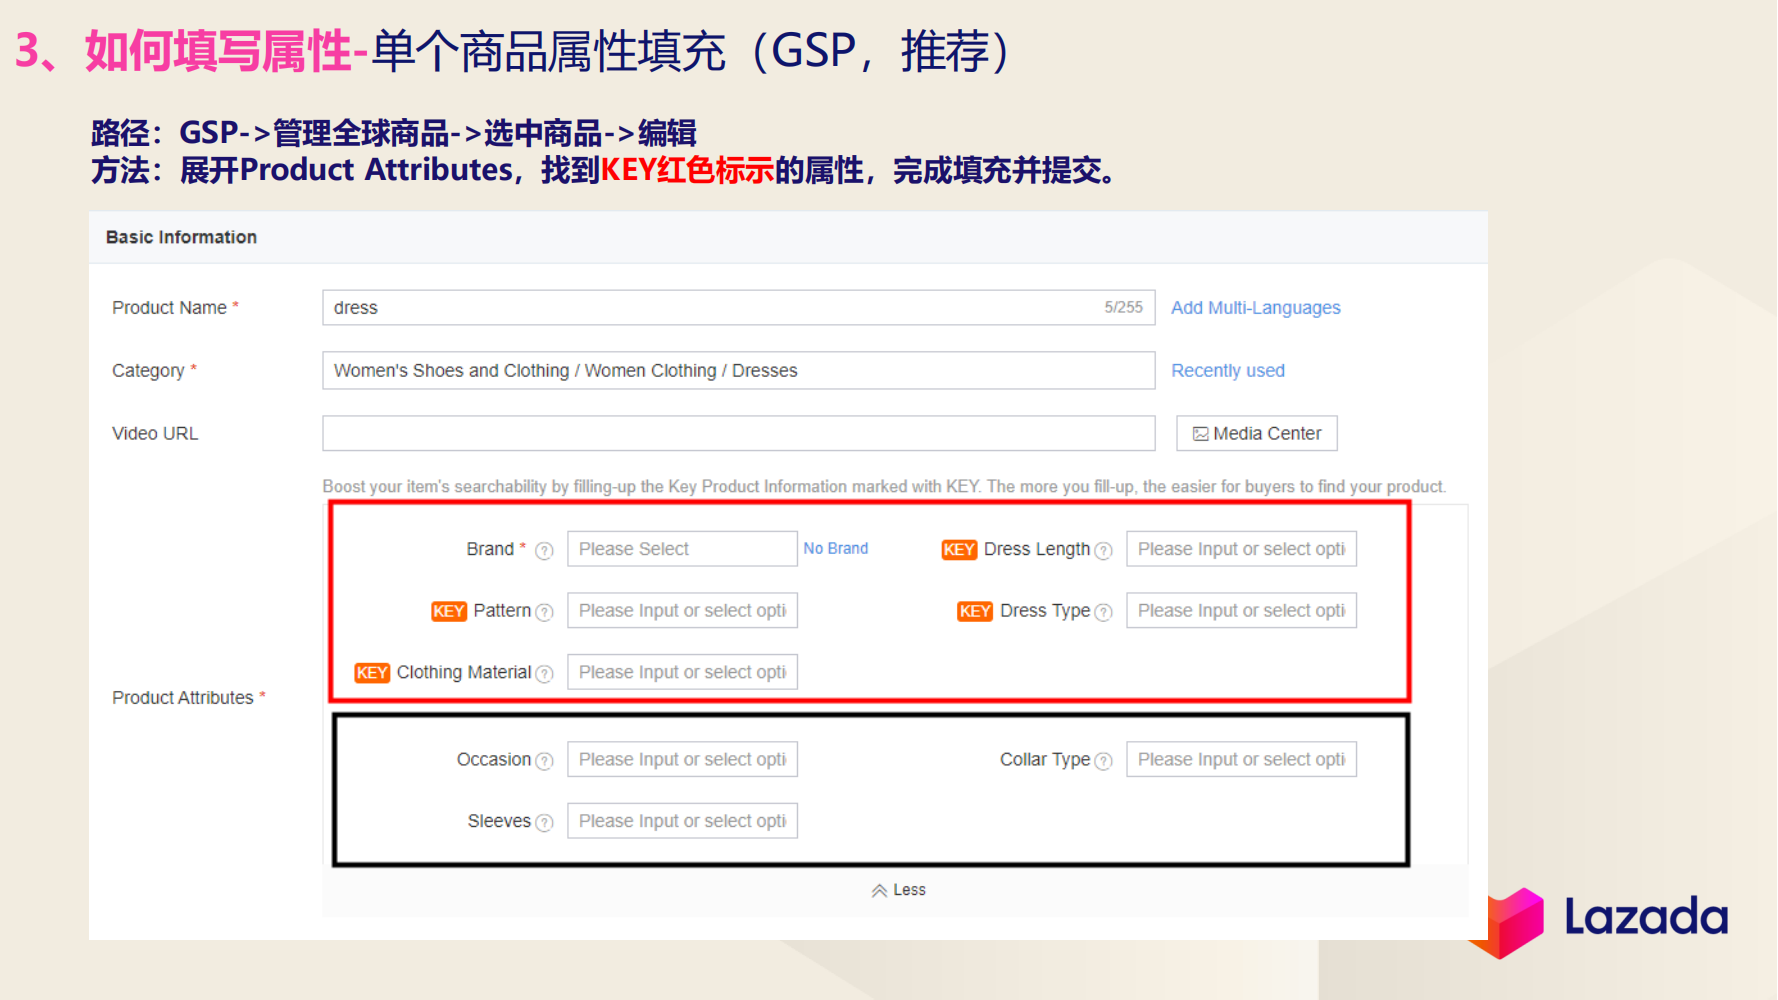Click the help icon next to Brand
Image resolution: width=1778 pixels, height=1000 pixels.
[x=542, y=549]
